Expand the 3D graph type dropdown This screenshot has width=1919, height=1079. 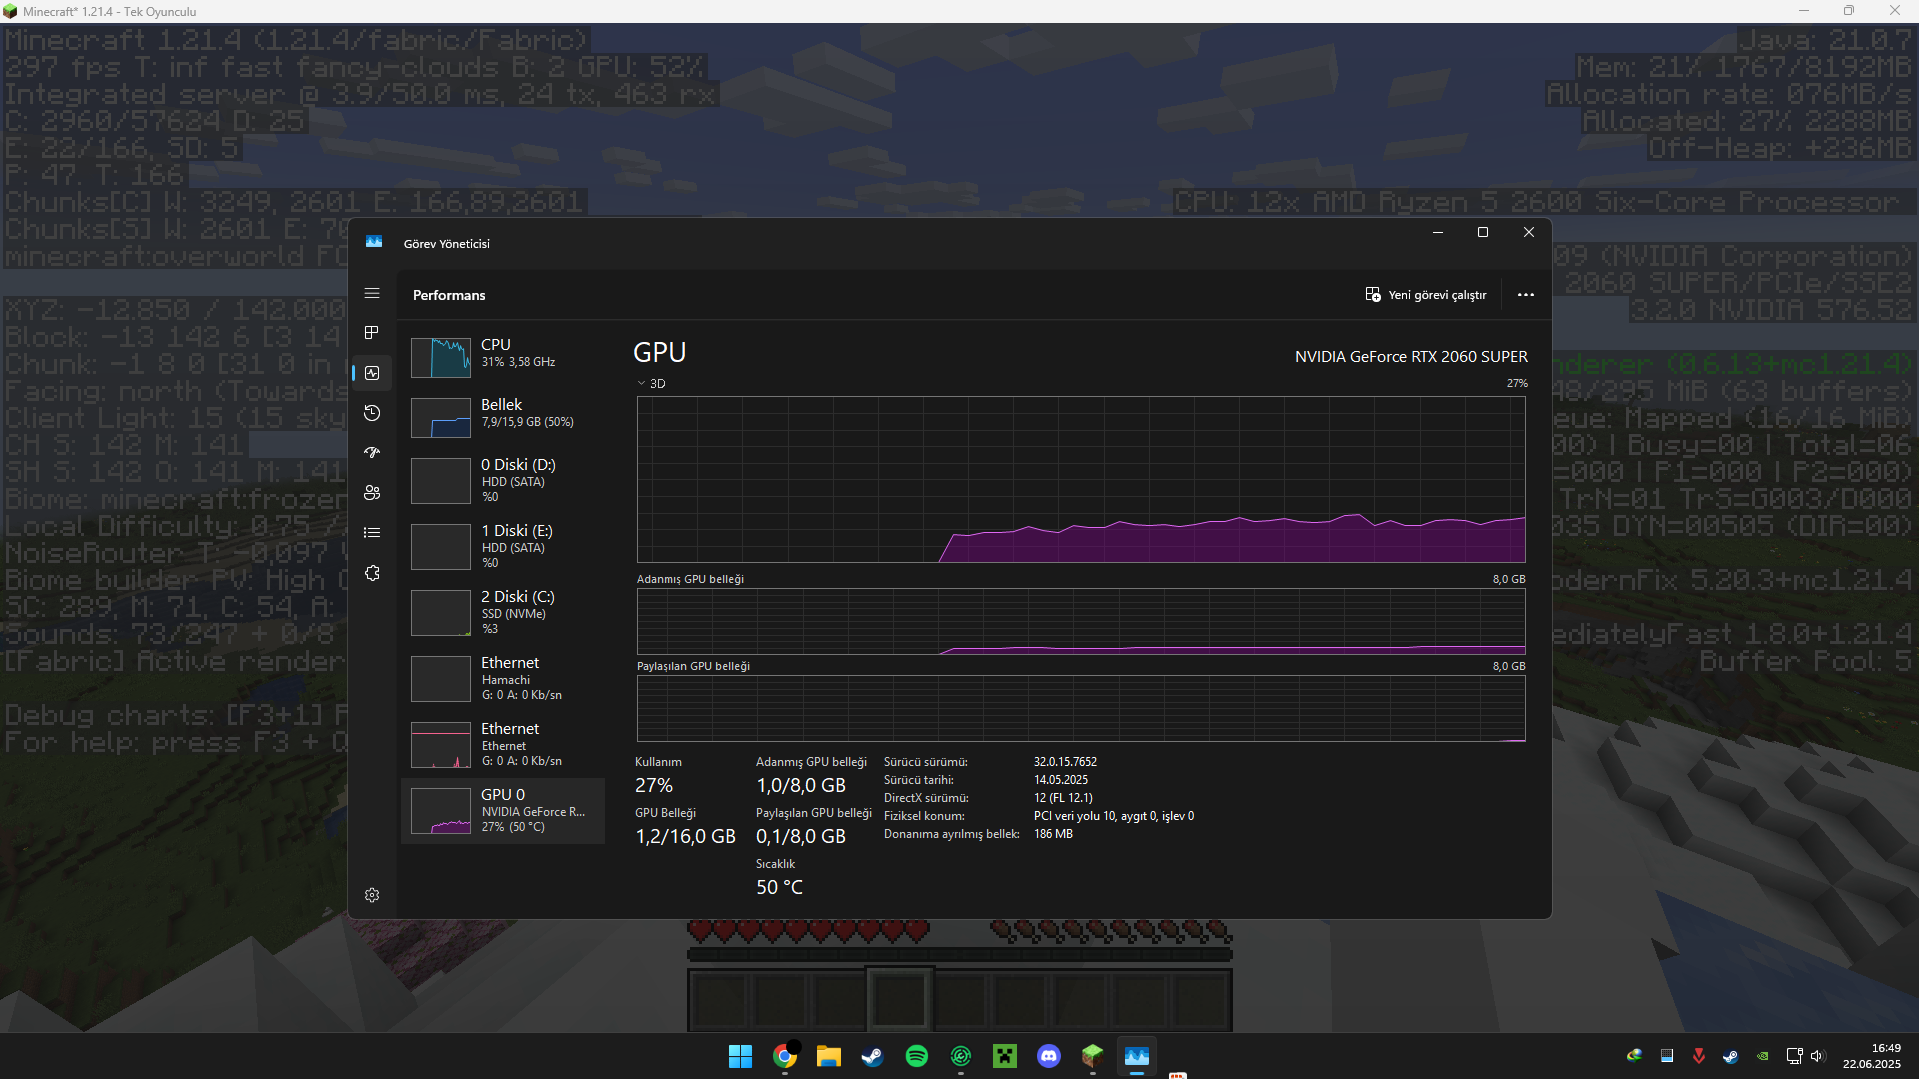651,384
